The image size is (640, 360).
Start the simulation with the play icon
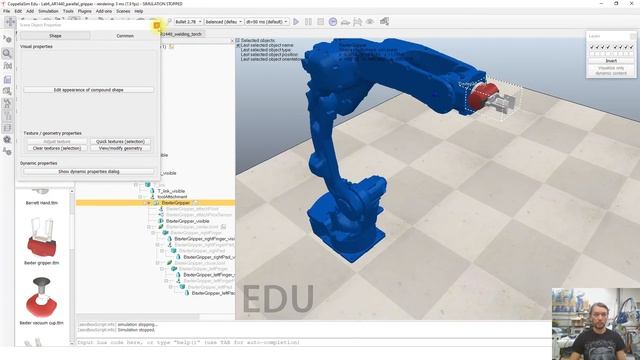(296, 21)
